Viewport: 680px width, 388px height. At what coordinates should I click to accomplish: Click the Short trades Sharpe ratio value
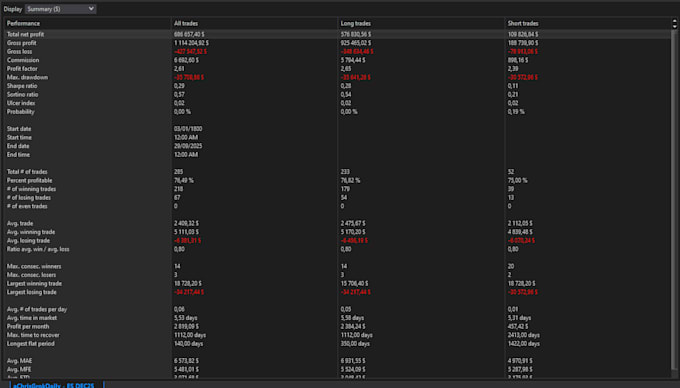[x=513, y=86]
